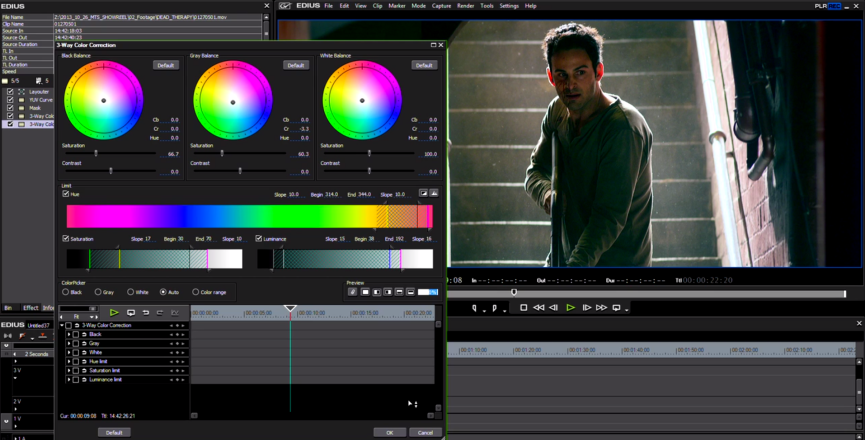This screenshot has height=440, width=865.
Task: Open the loop playback dropdown arrow under the monitor
Action: click(627, 310)
